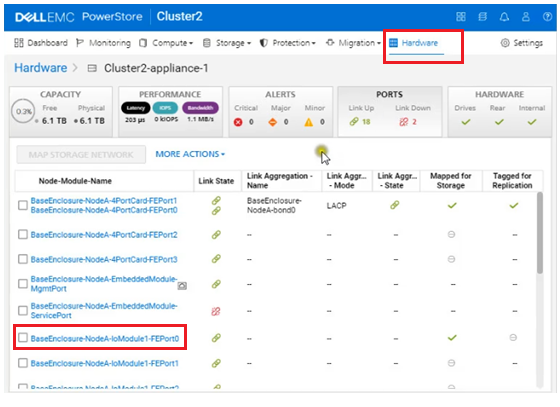This screenshot has height=407, width=560.
Task: Check the IoModule1-FEPort0 row checkbox
Action: pyautogui.click(x=23, y=338)
